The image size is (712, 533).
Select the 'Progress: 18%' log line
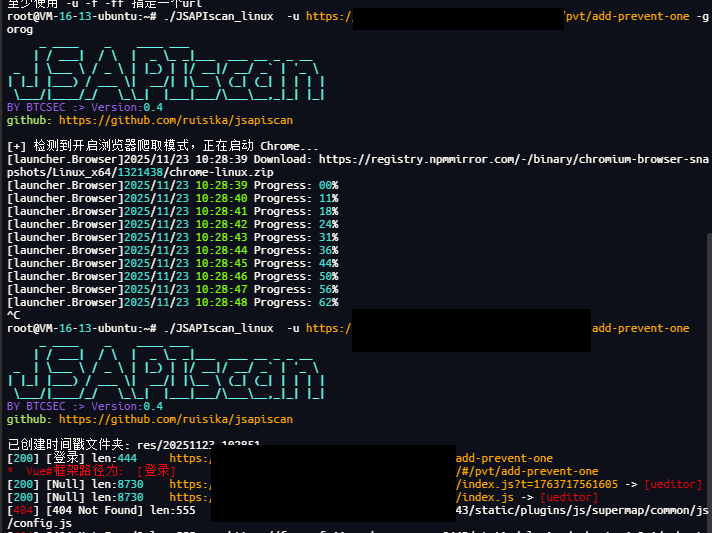173,212
